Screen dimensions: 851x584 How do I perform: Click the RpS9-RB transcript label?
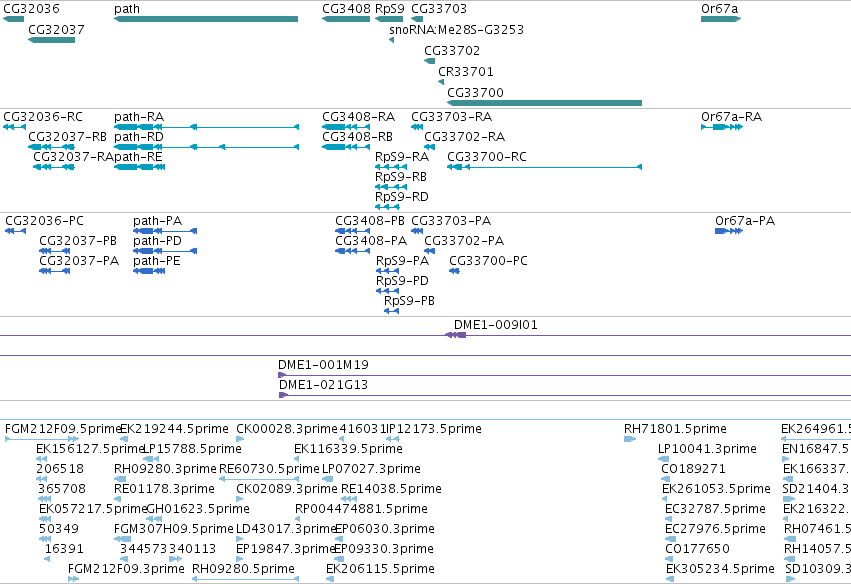[x=401, y=177]
